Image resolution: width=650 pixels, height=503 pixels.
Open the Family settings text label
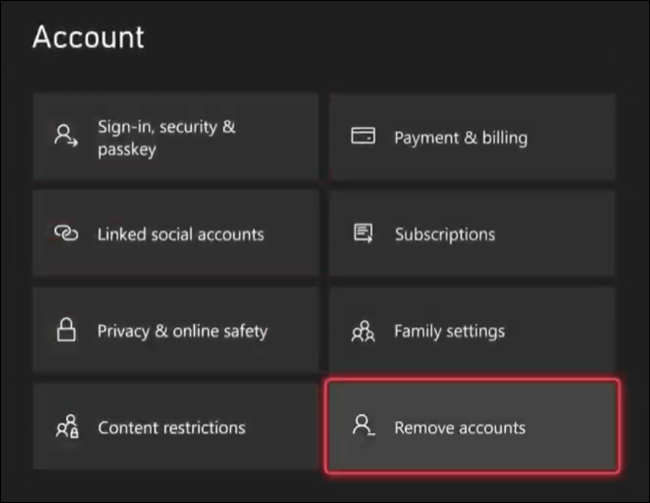pyautogui.click(x=449, y=331)
